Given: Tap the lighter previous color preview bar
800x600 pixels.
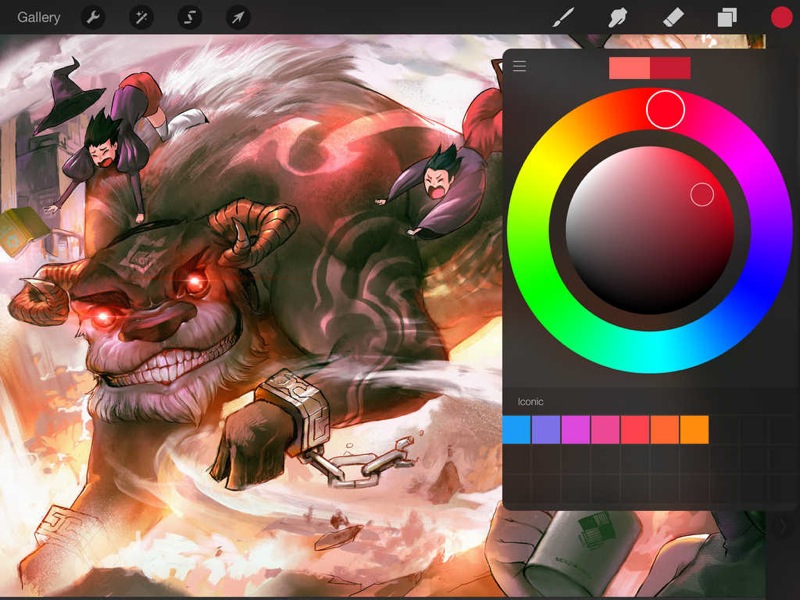Looking at the screenshot, I should (x=629, y=68).
